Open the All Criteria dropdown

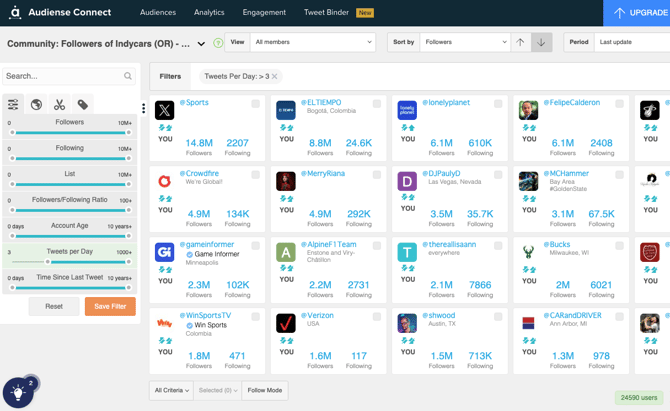point(171,390)
